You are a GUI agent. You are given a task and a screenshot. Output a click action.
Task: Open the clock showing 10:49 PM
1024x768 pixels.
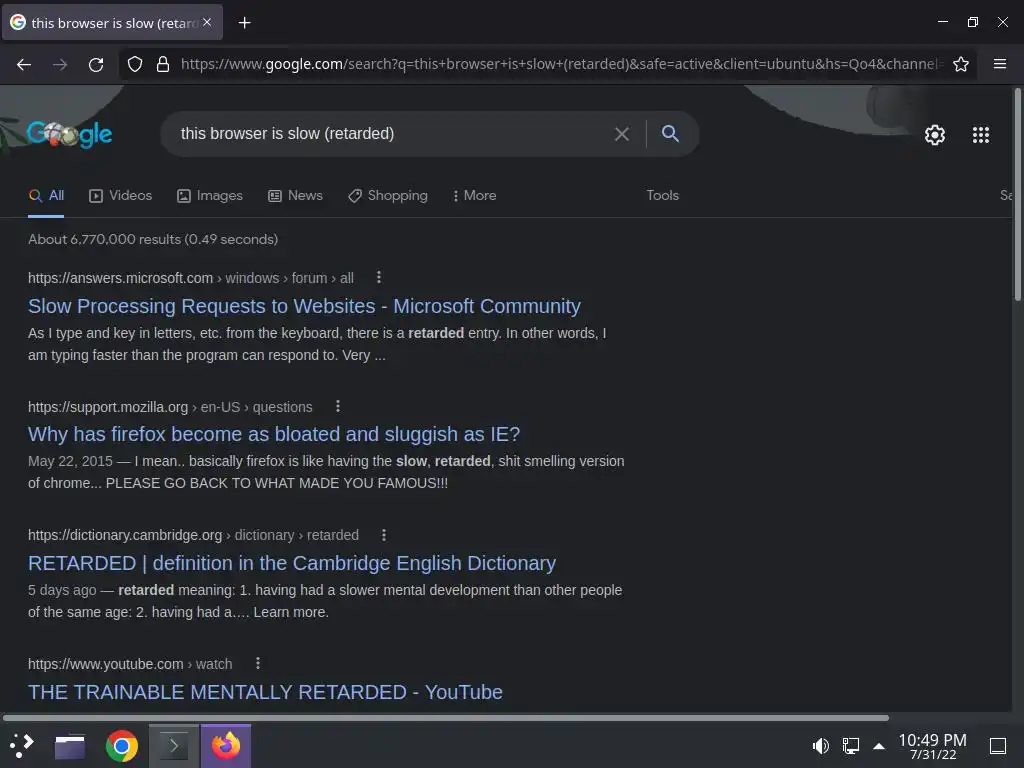click(933, 746)
